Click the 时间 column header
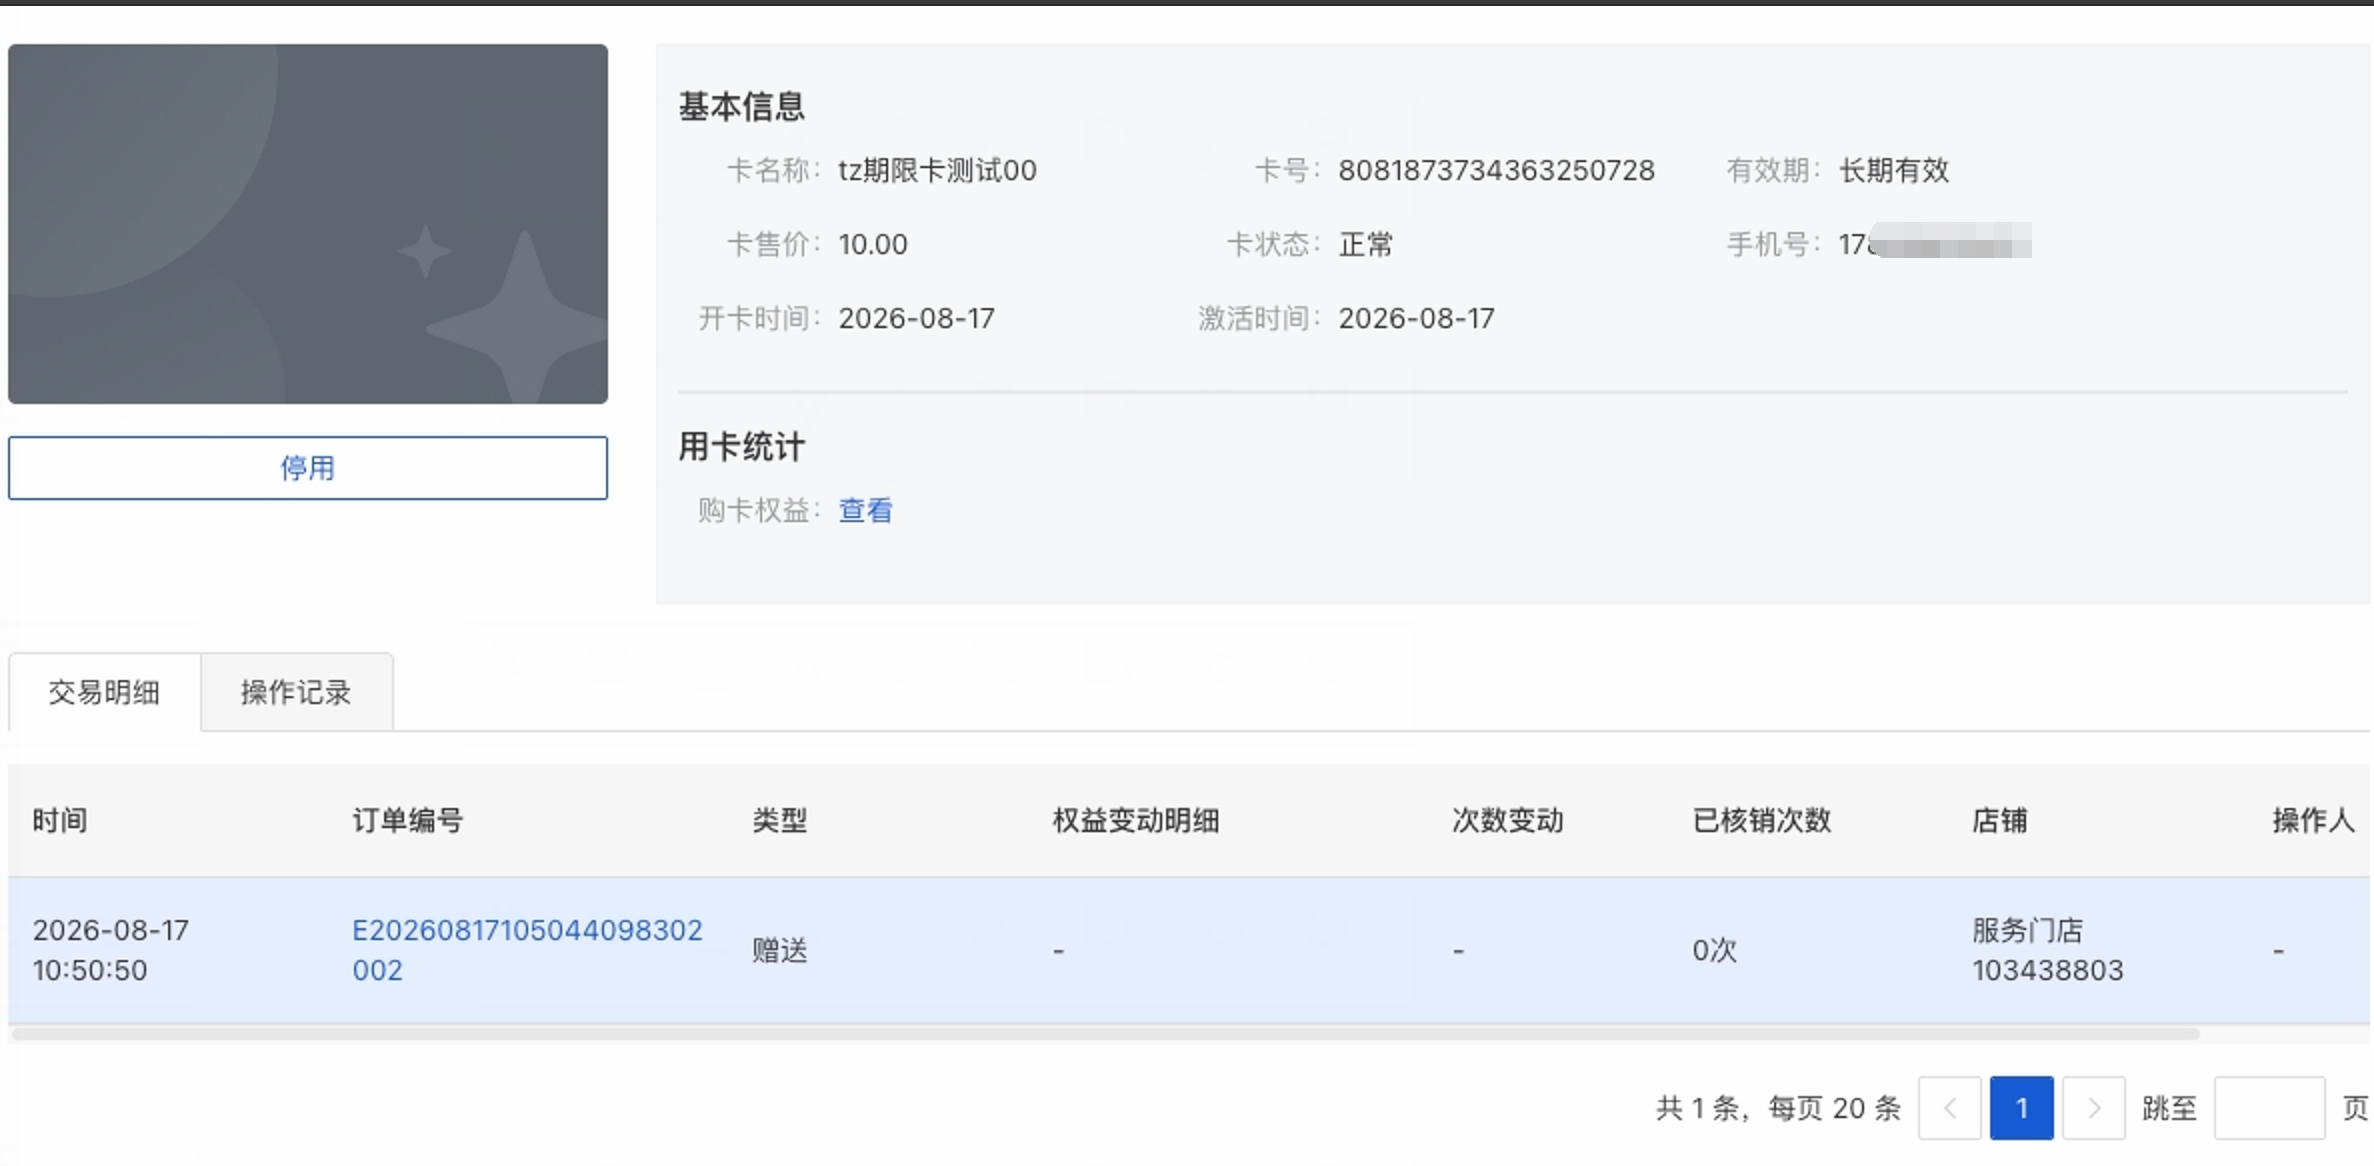 [60, 821]
